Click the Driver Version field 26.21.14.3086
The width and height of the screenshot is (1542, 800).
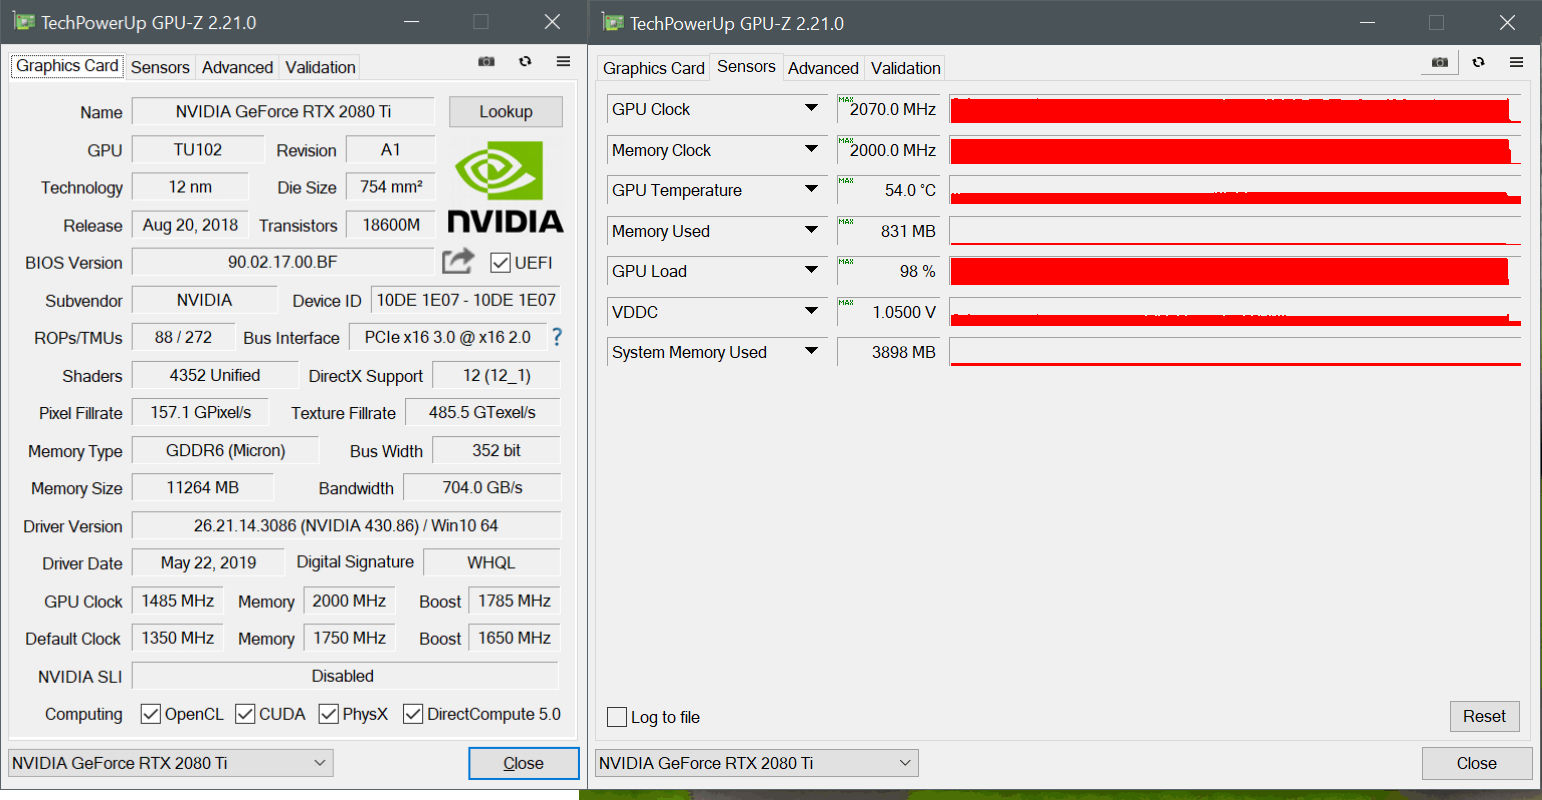[x=346, y=525]
